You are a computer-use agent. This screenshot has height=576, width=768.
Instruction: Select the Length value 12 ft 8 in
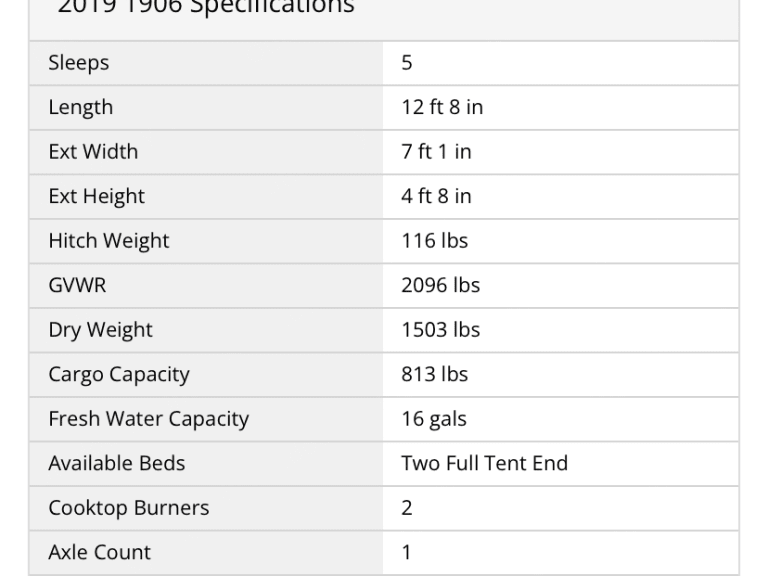click(x=442, y=107)
